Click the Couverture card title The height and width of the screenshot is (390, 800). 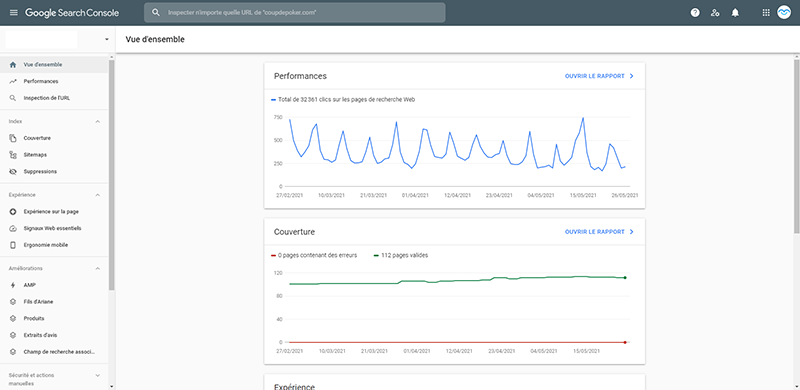click(294, 232)
